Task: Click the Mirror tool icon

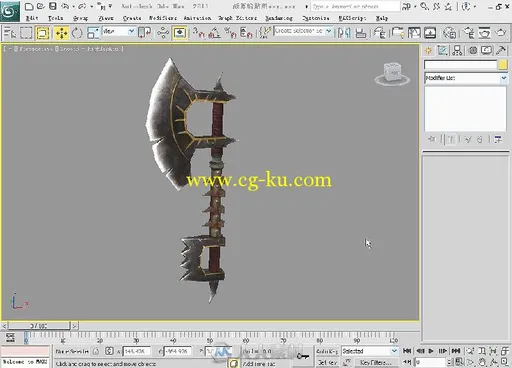Action: tap(344, 33)
